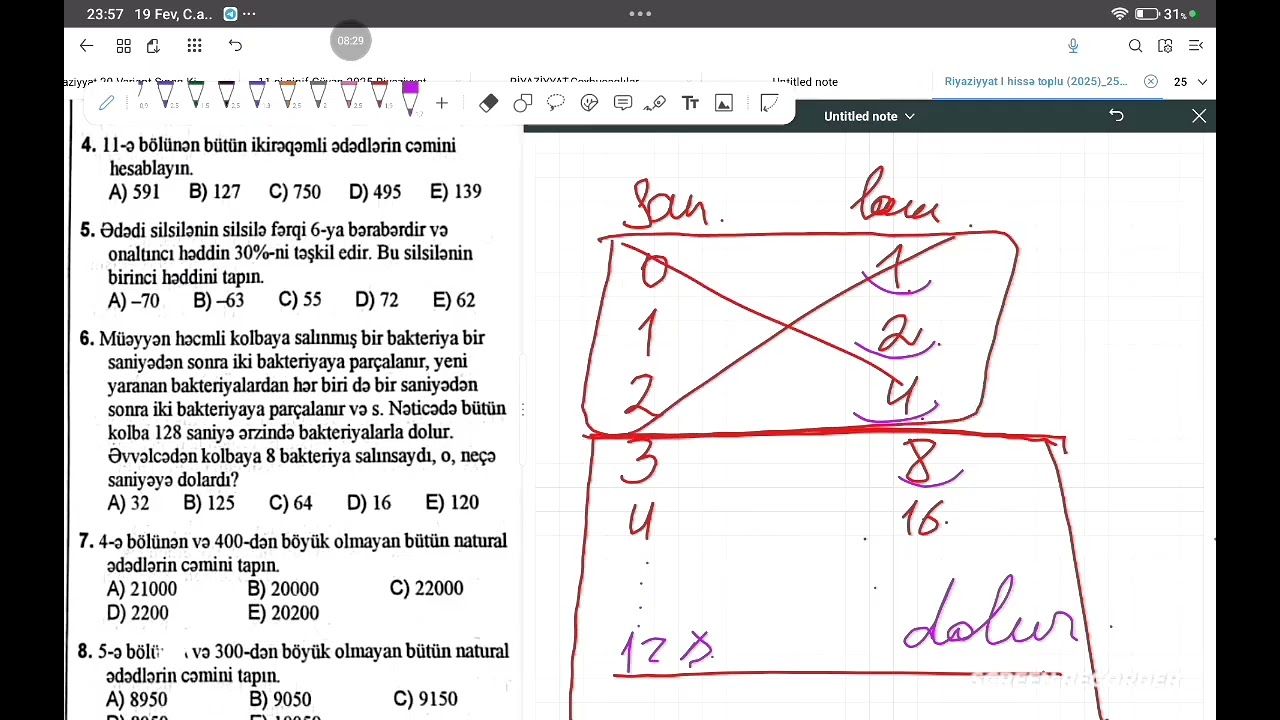Select the Lasso selection tool
1280x720 pixels.
pyautogui.click(x=556, y=103)
